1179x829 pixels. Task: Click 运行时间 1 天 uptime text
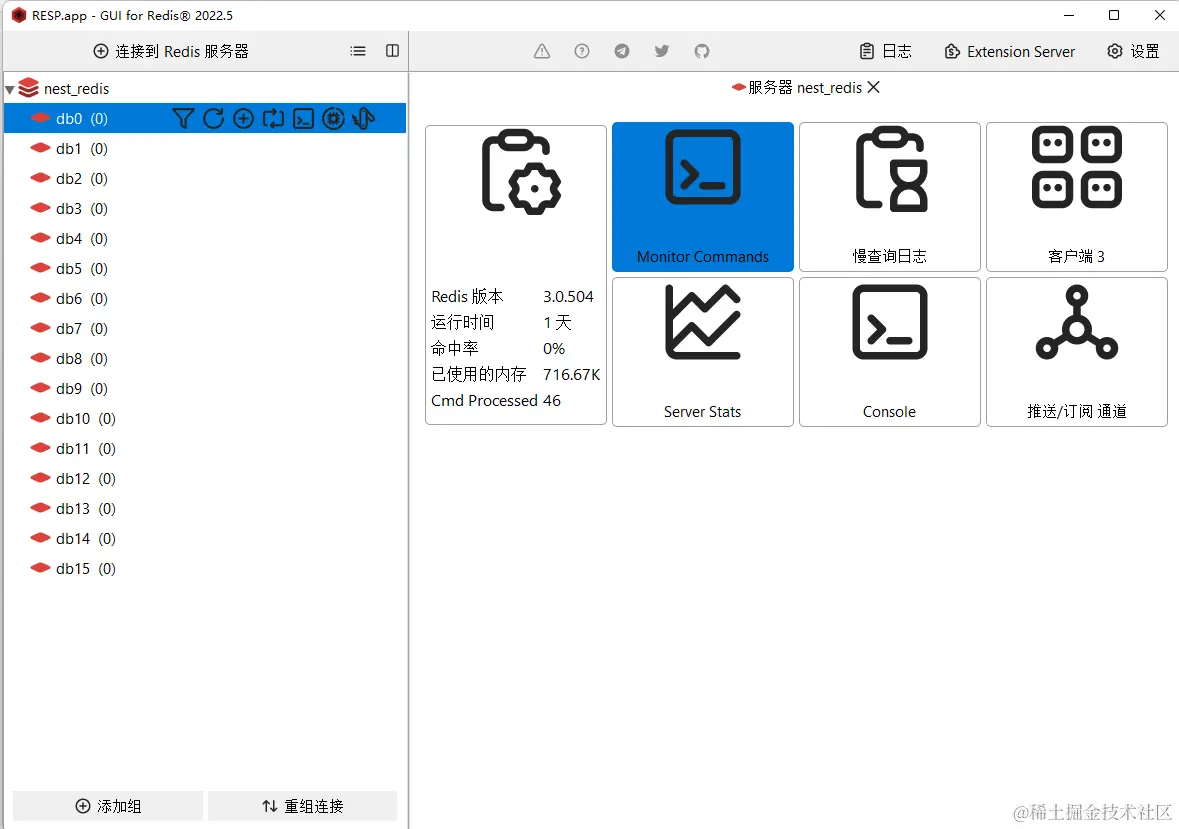(501, 322)
